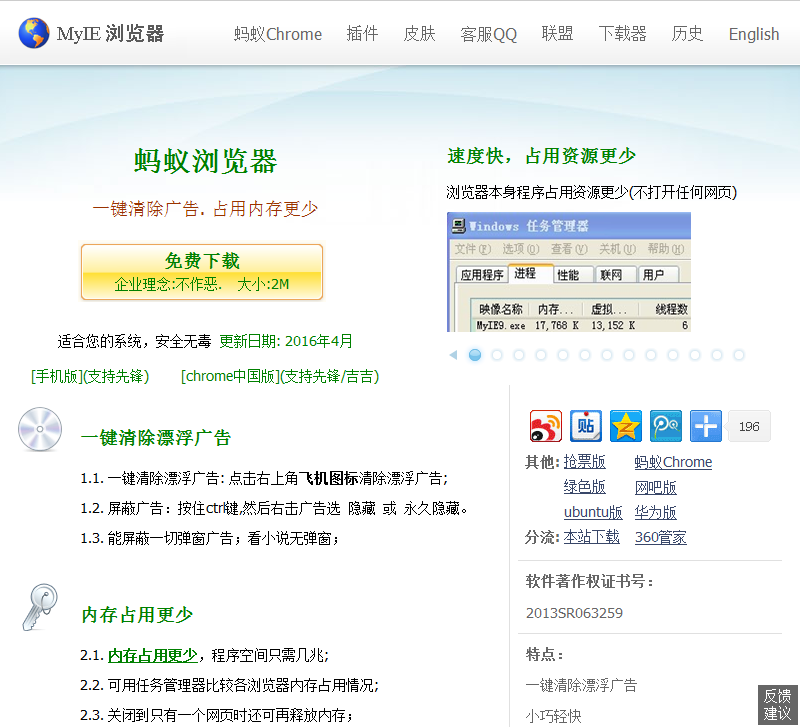Click the 免费下载 download button
This screenshot has height=727, width=800.
[x=202, y=272]
